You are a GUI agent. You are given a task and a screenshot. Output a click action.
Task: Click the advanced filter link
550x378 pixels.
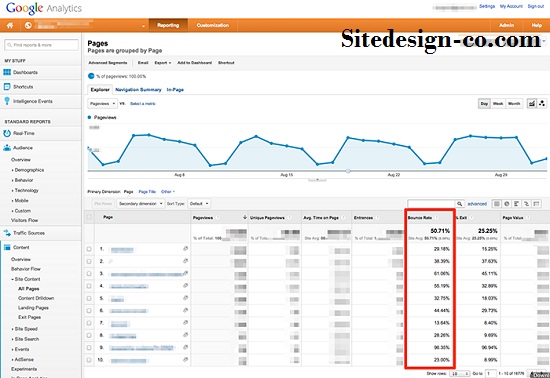[x=477, y=204]
